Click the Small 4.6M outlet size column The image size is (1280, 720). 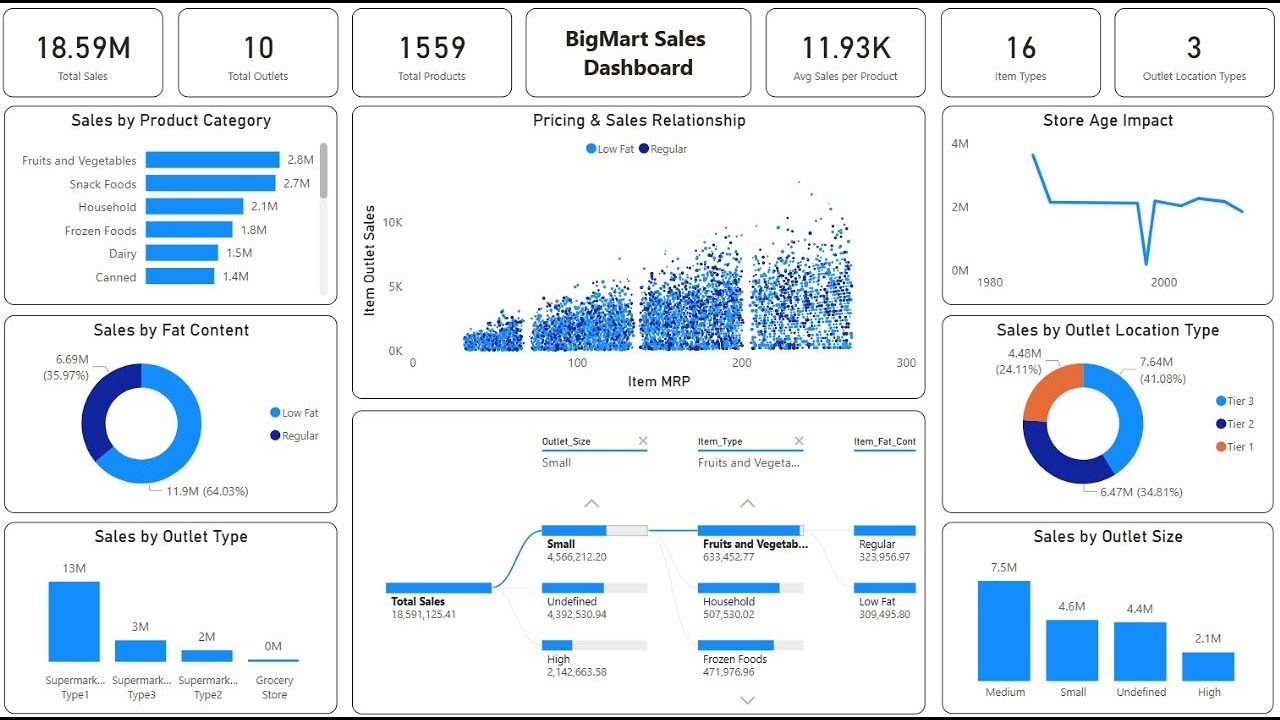point(1072,650)
